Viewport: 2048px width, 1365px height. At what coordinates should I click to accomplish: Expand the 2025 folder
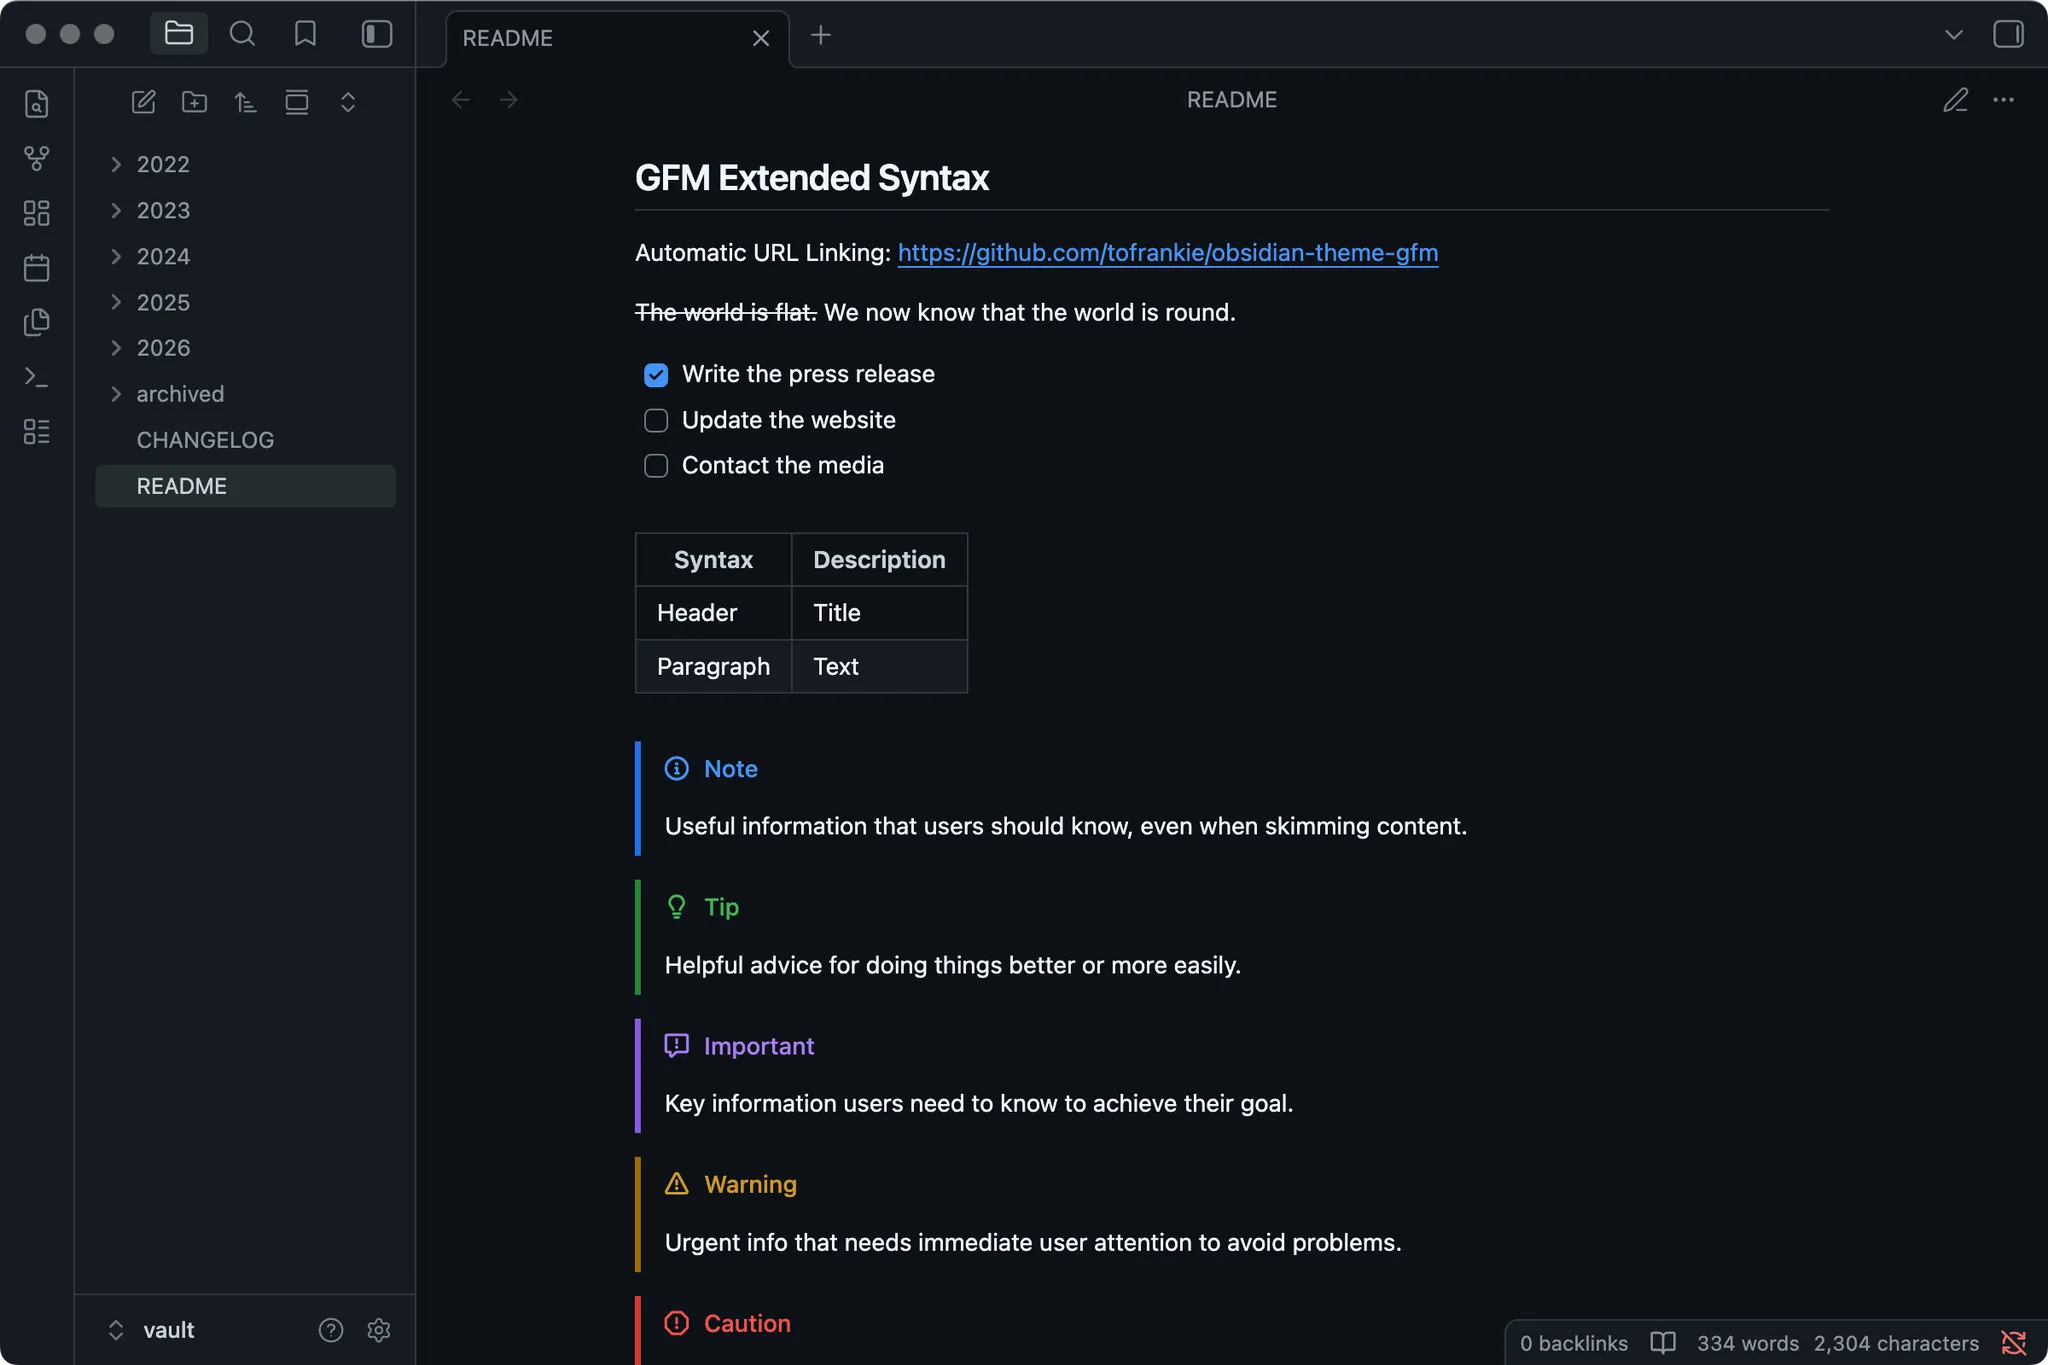coord(116,302)
